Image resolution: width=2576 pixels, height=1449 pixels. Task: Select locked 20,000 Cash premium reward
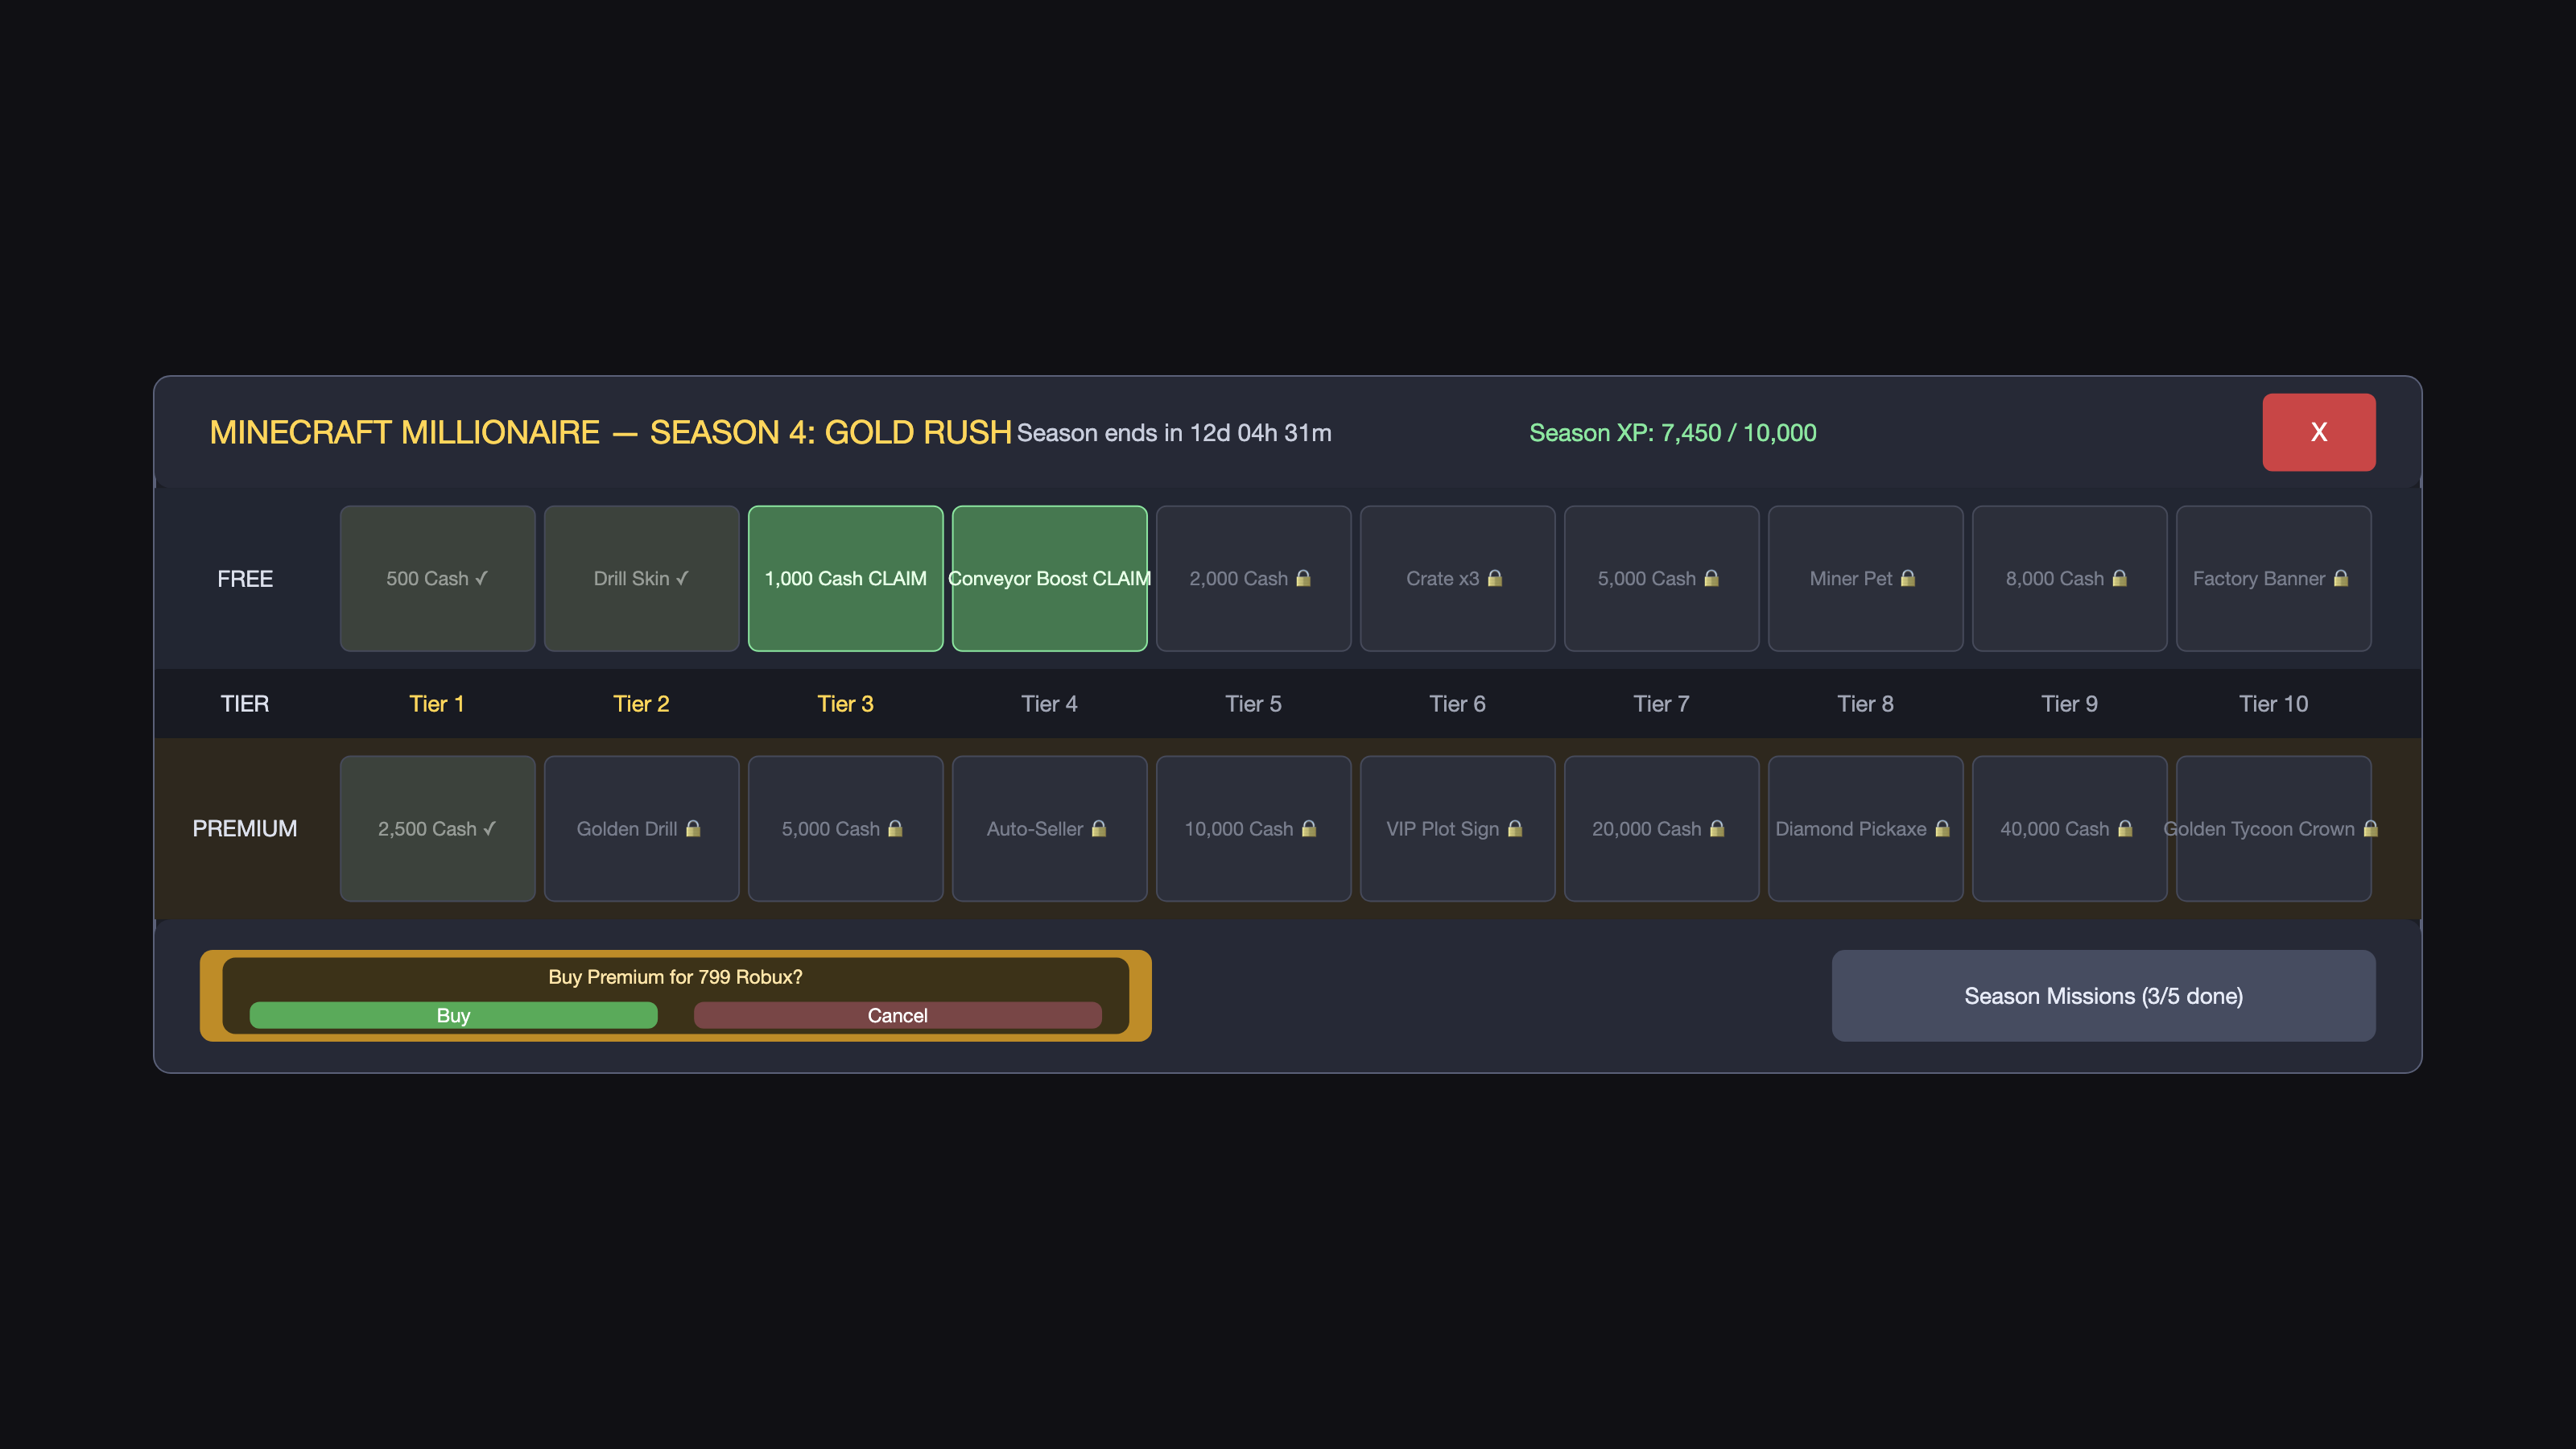point(1661,828)
